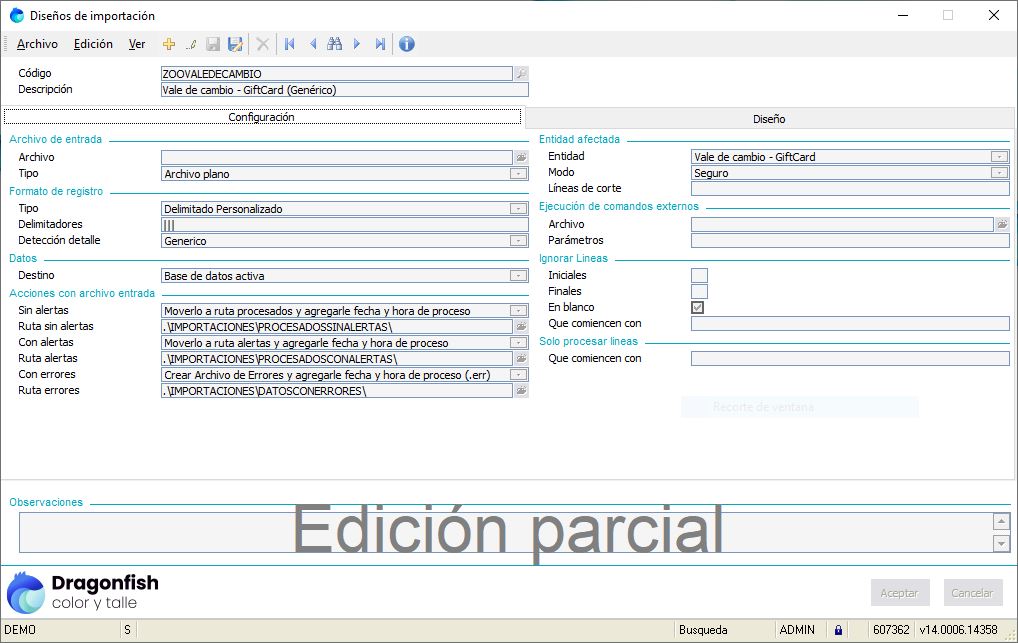Browse folder for Ruta sin alertas

(x=521, y=327)
